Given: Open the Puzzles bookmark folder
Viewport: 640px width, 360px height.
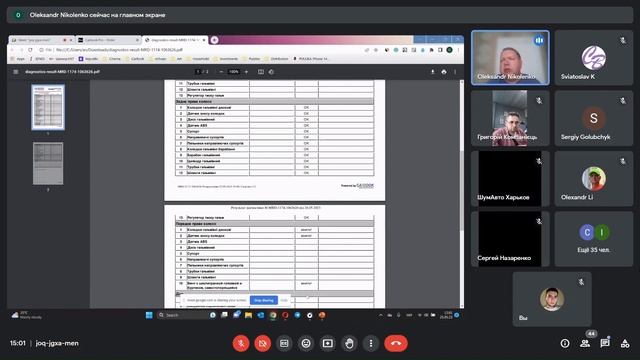Looking at the screenshot, I should tap(252, 59).
